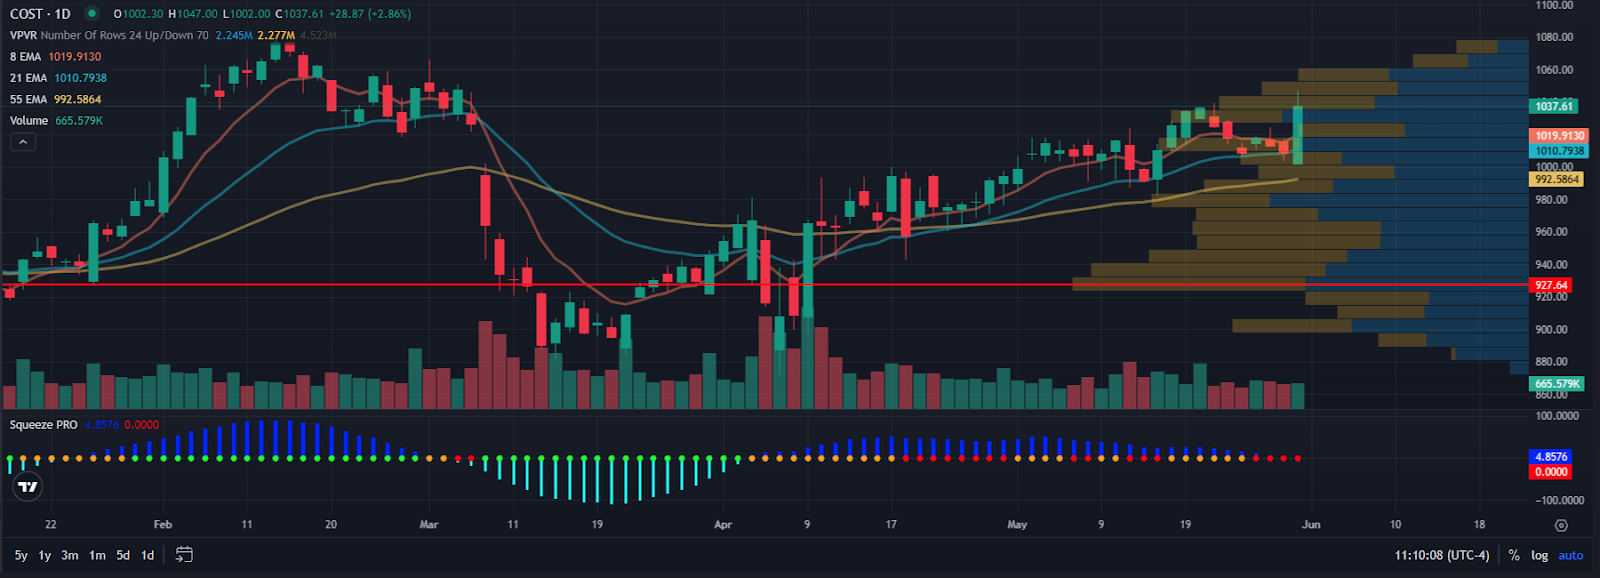Toggle log scale mode

(1539, 555)
